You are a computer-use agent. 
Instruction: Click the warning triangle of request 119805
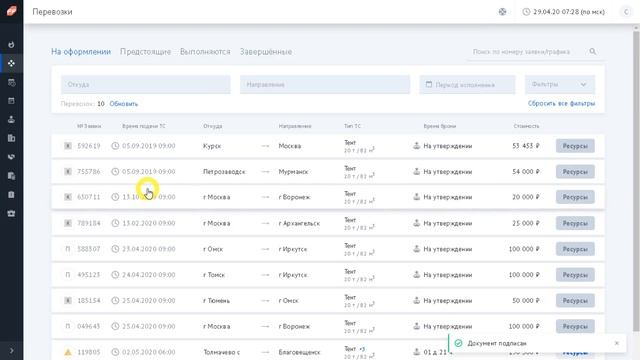click(x=68, y=352)
